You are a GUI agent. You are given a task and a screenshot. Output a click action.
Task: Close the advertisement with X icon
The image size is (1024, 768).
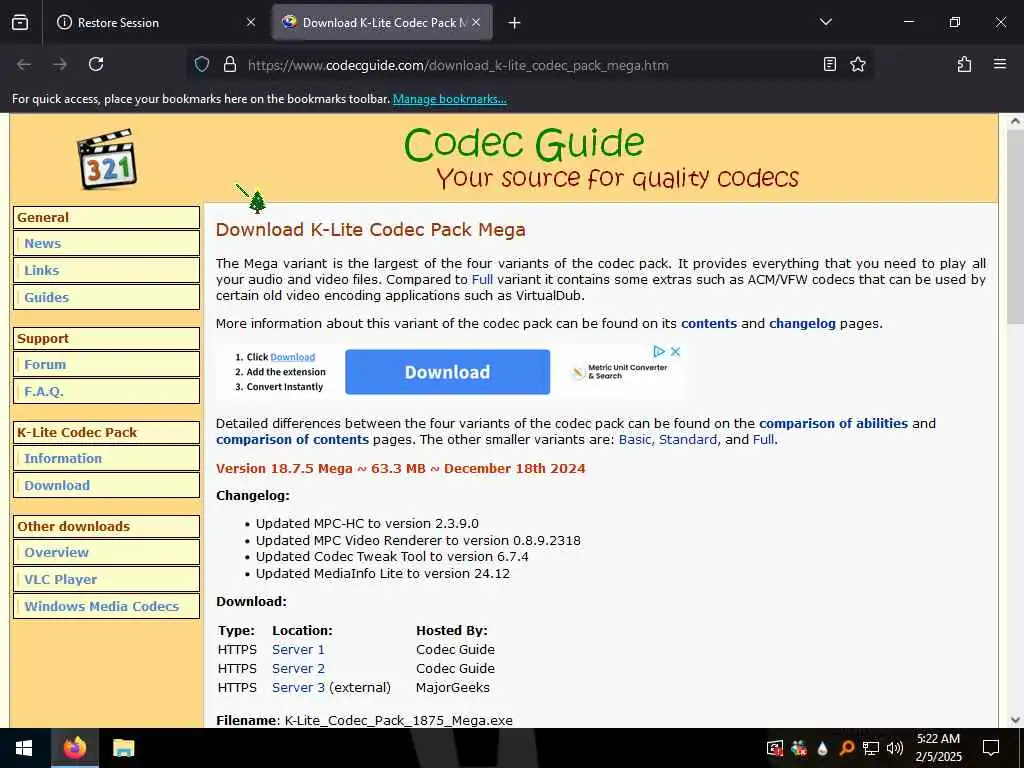(676, 351)
